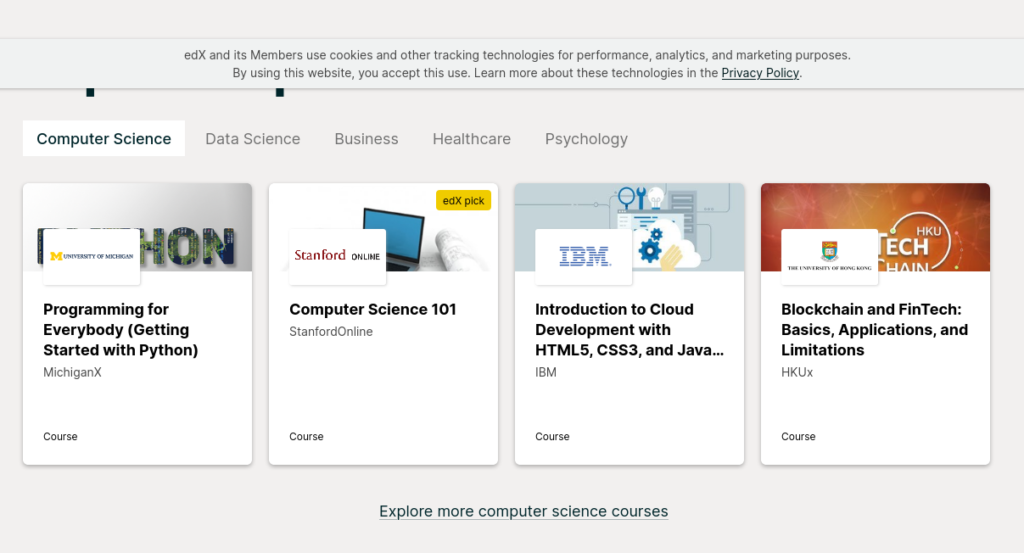Click the IBM logo
1024x553 pixels.
click(584, 257)
